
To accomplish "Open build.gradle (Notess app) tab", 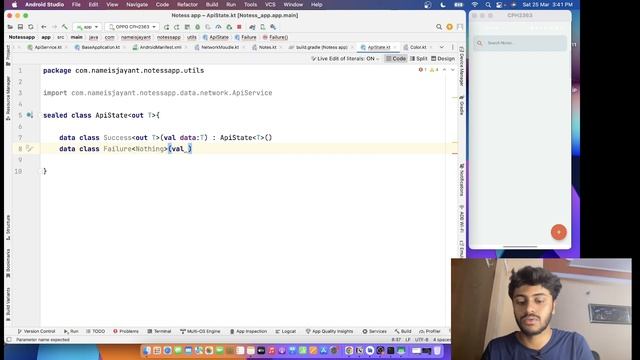I will click(x=321, y=47).
